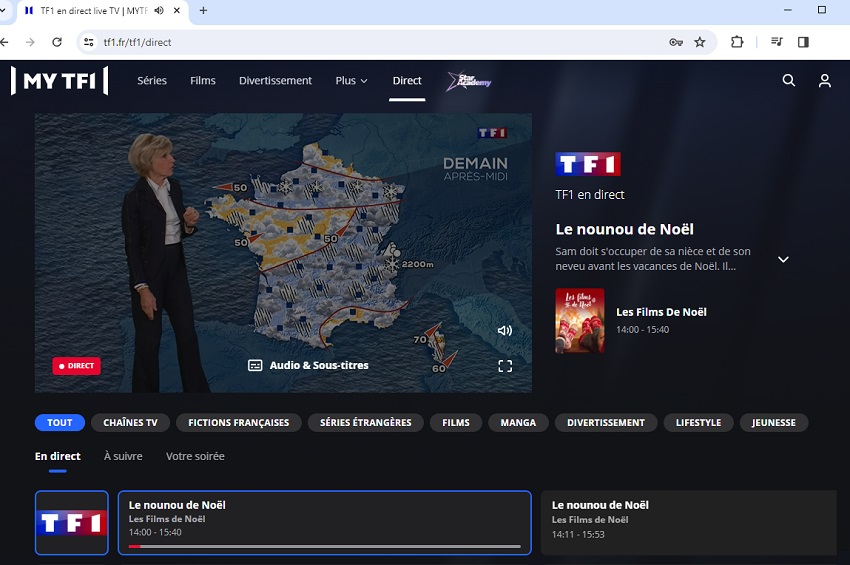Viewport: 850px width, 565px height.
Task: Expand the program description chevron
Action: coord(783,259)
